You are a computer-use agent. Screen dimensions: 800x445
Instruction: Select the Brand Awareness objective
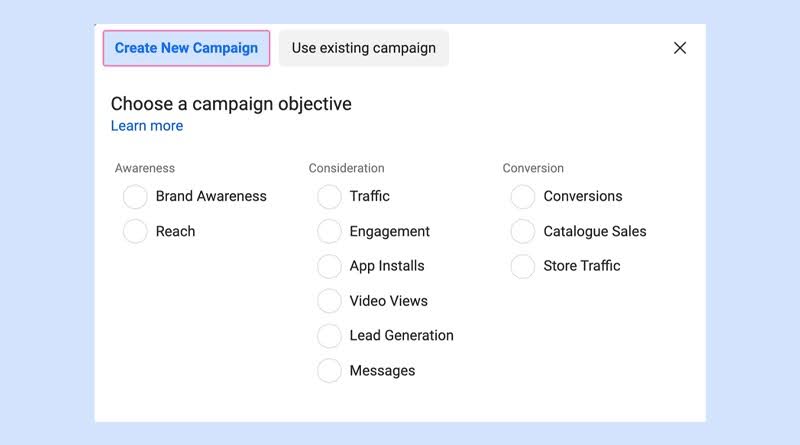(135, 196)
